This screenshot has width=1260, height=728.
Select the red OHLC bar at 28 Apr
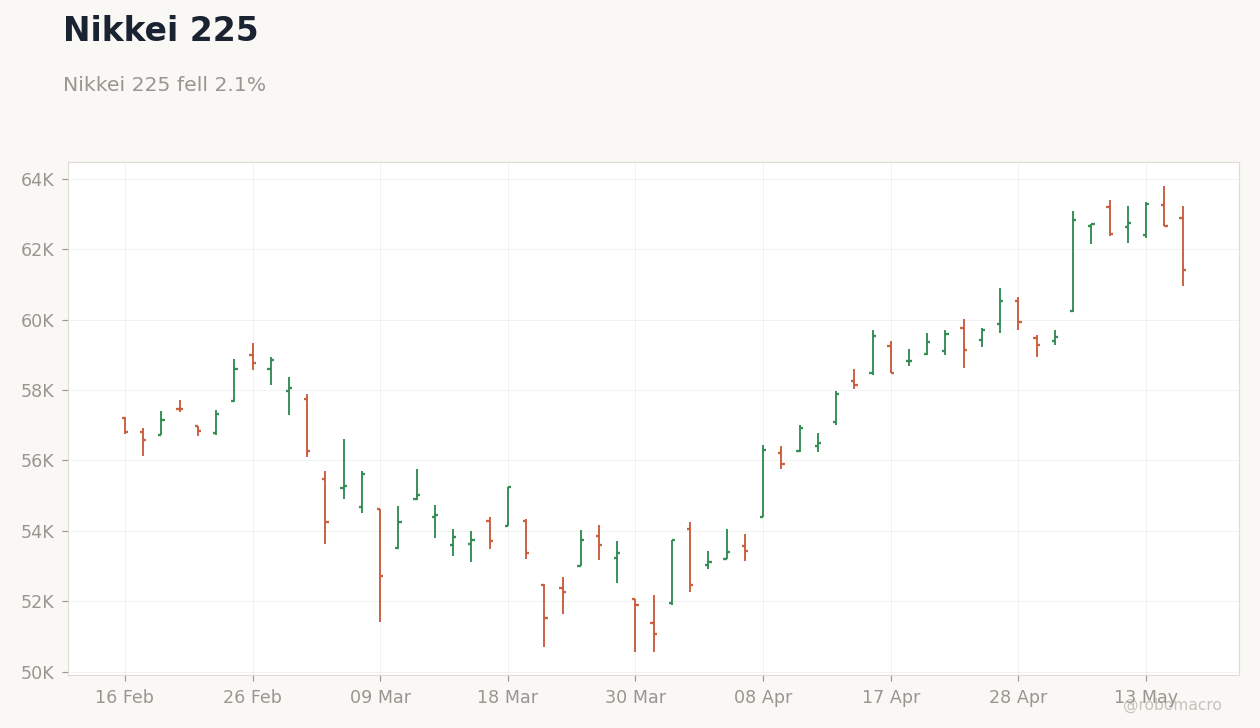coord(1018,313)
